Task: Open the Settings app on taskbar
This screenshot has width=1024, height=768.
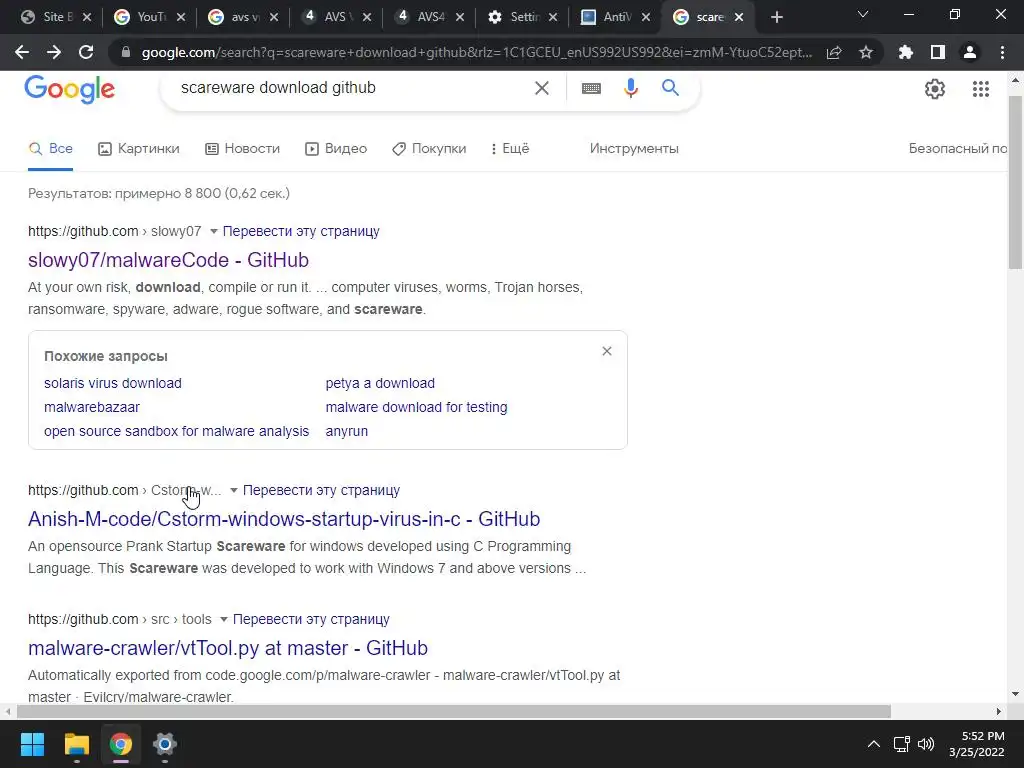Action: click(x=165, y=744)
